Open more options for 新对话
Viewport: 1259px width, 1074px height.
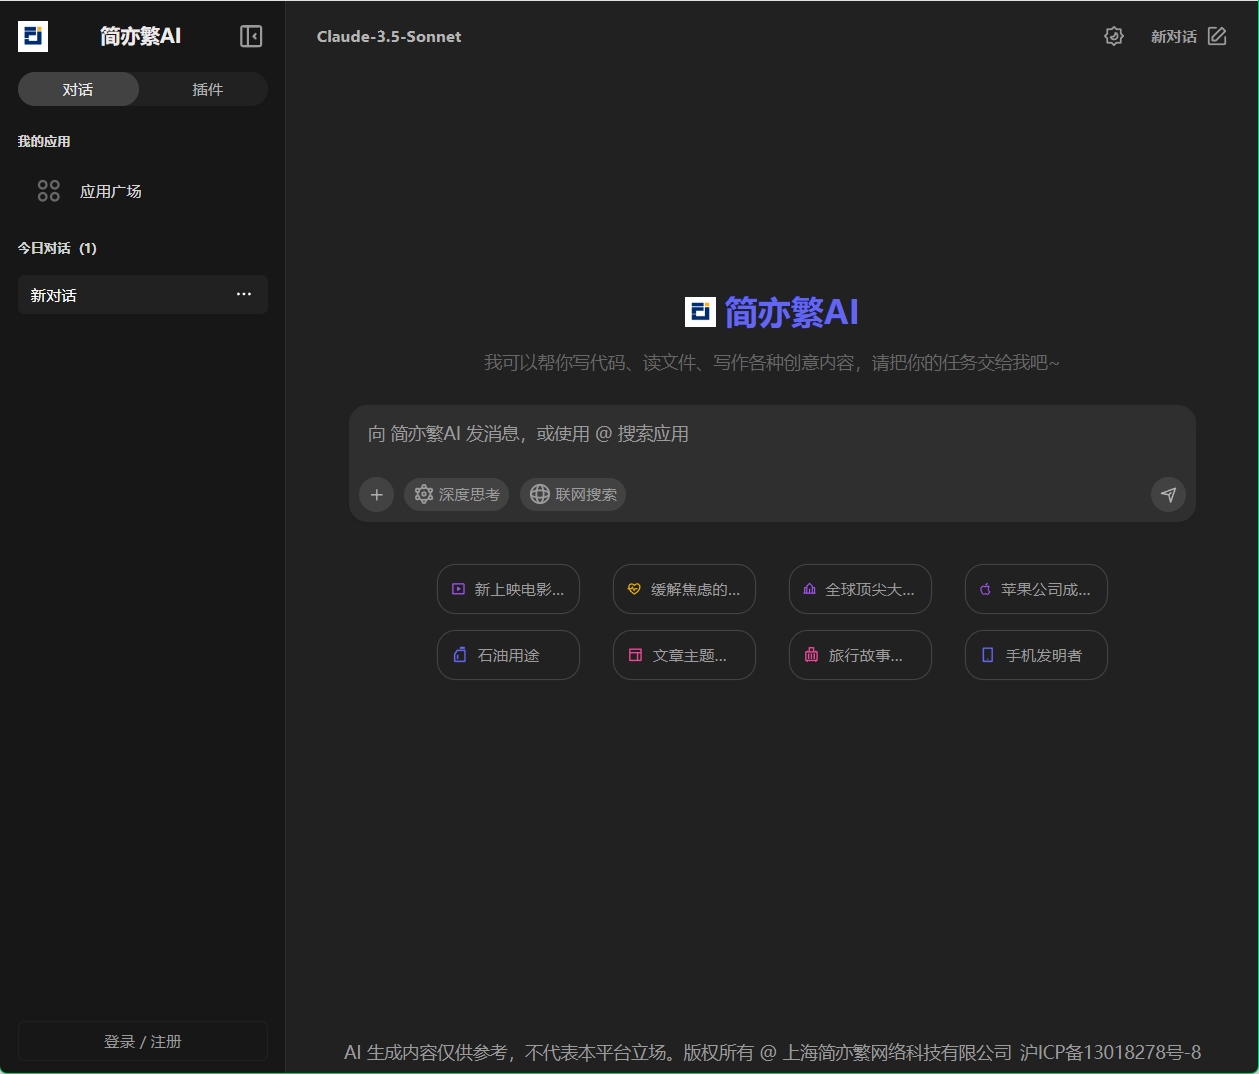pos(244,294)
